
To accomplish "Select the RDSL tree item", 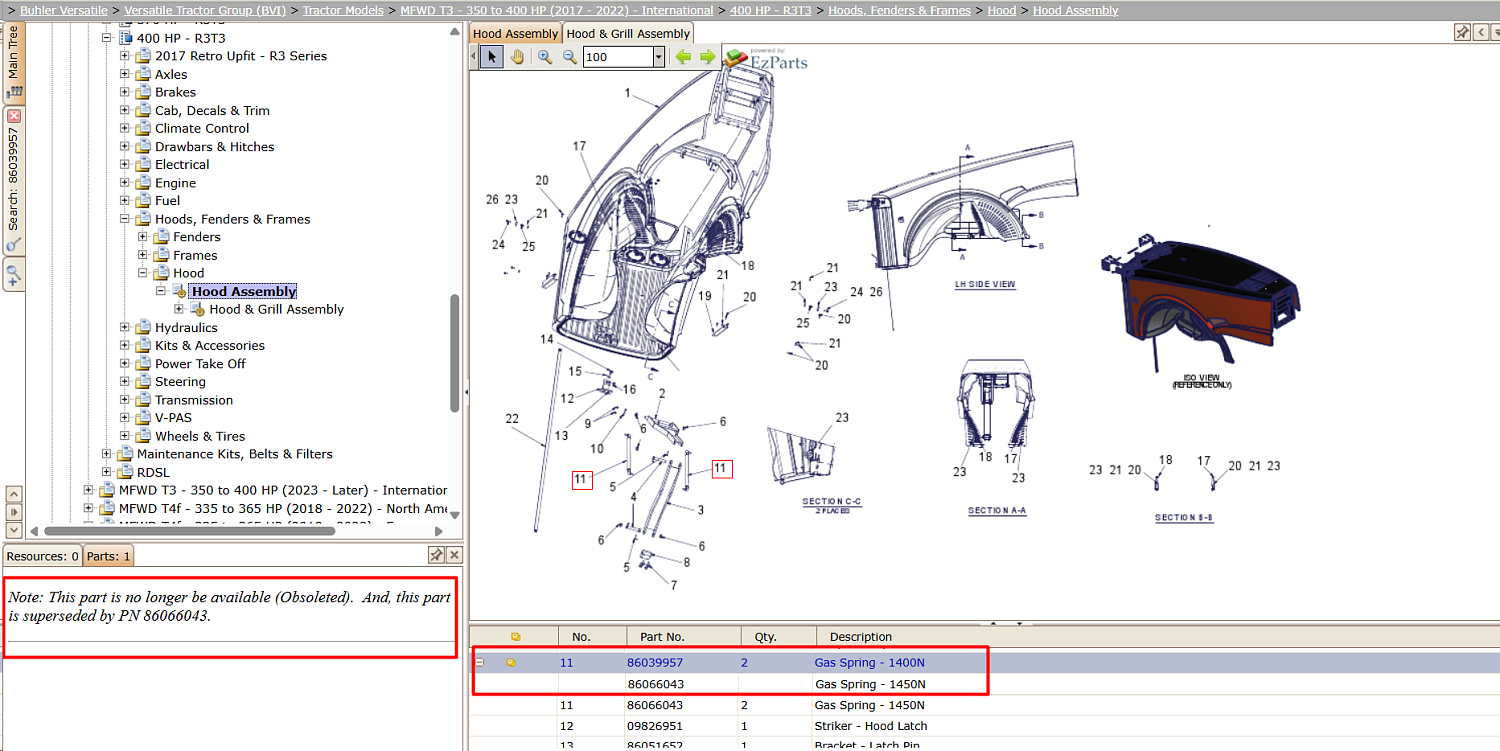I will 153,472.
